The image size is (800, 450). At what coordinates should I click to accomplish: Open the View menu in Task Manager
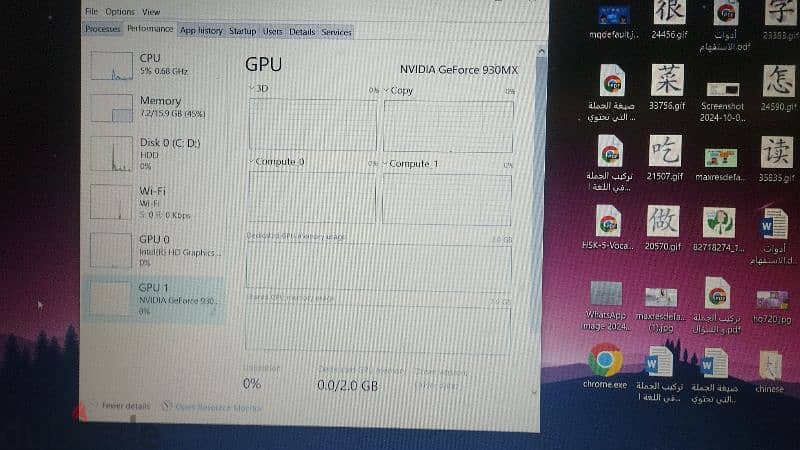pyautogui.click(x=151, y=12)
